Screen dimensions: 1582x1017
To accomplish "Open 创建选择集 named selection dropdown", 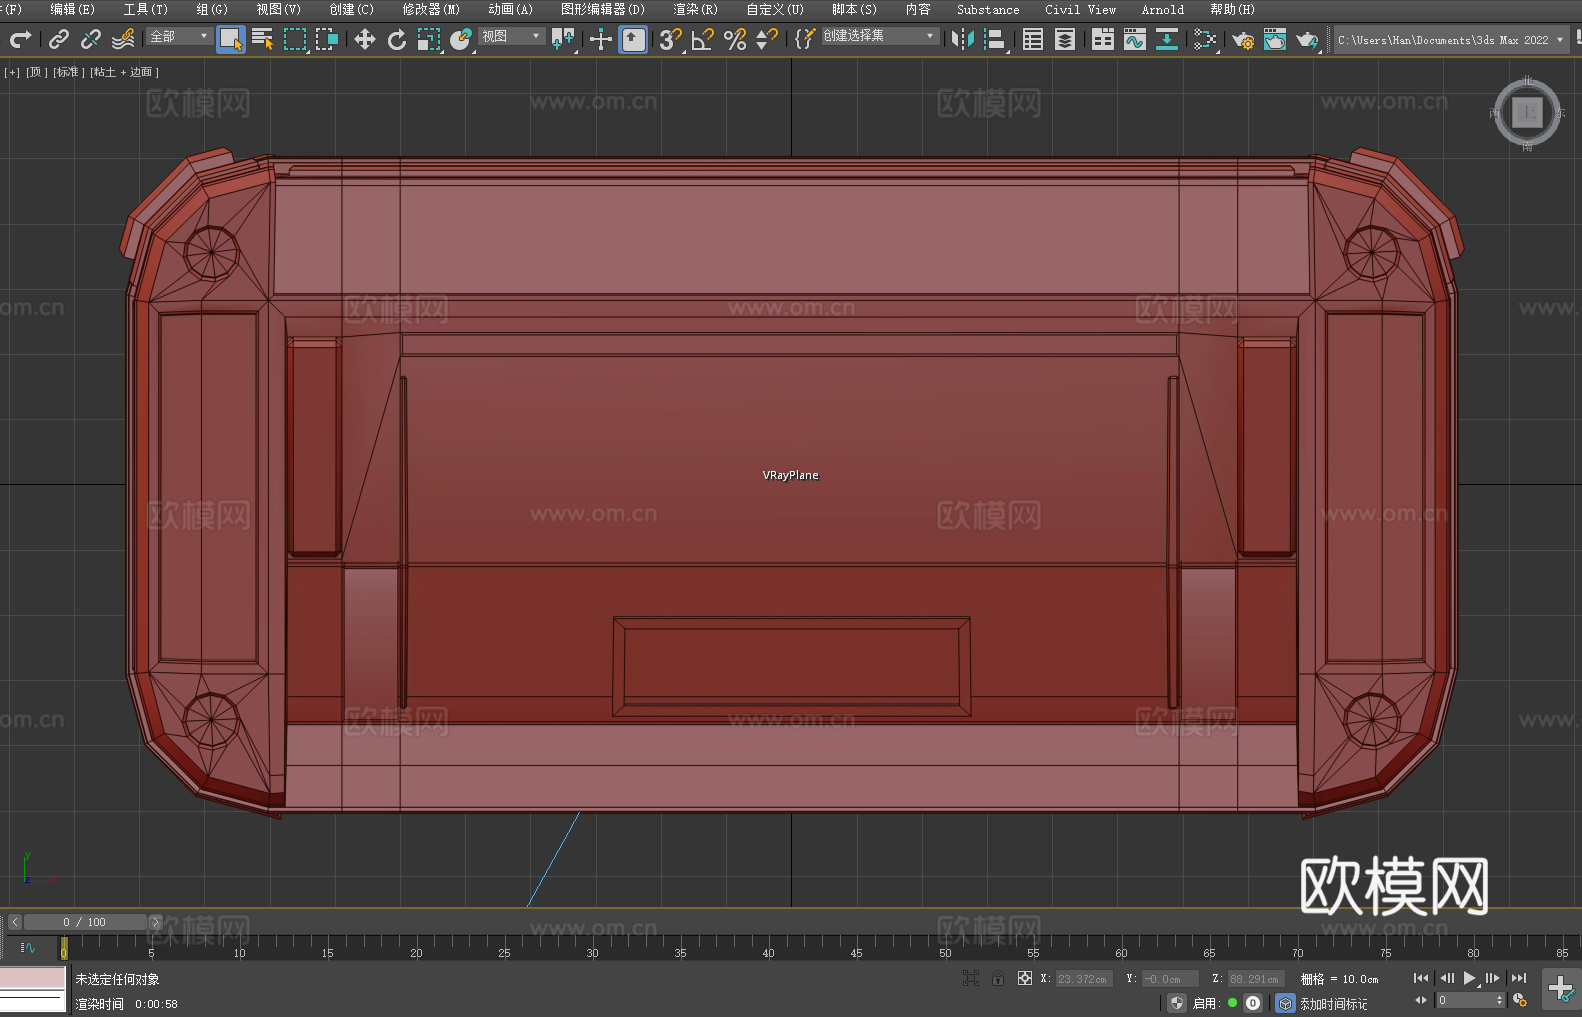I will click(880, 36).
